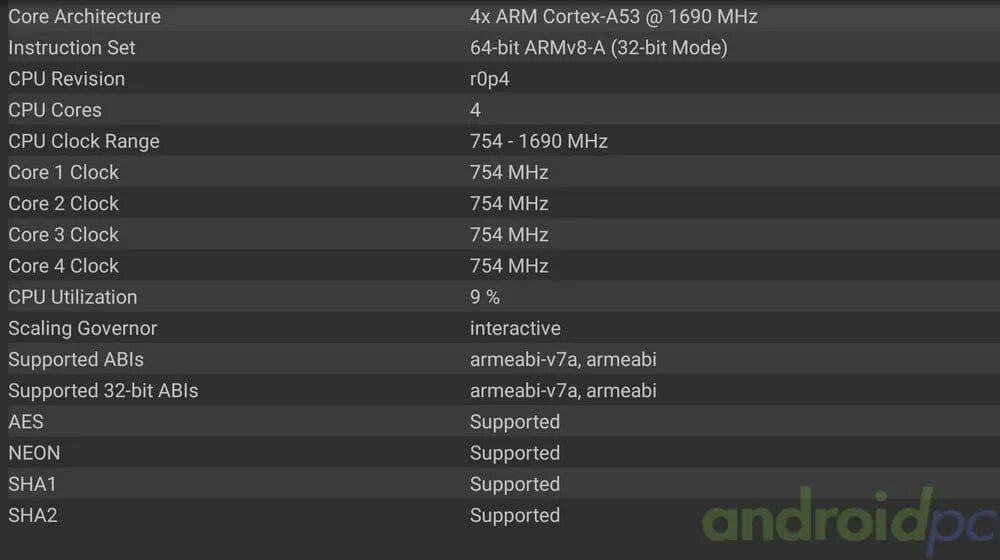This screenshot has width=1000, height=560.
Task: Click the "4x ARM Cortex-A53 @ 1690 MHz" value
Action: click(614, 17)
